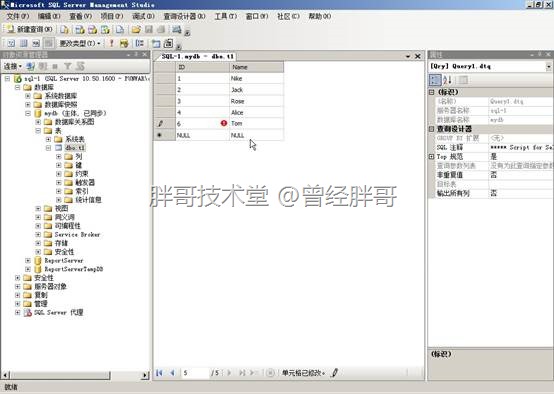Viewport: 554px width, 394px height.
Task: Toggle the Diagram pane
Action: [11, 43]
